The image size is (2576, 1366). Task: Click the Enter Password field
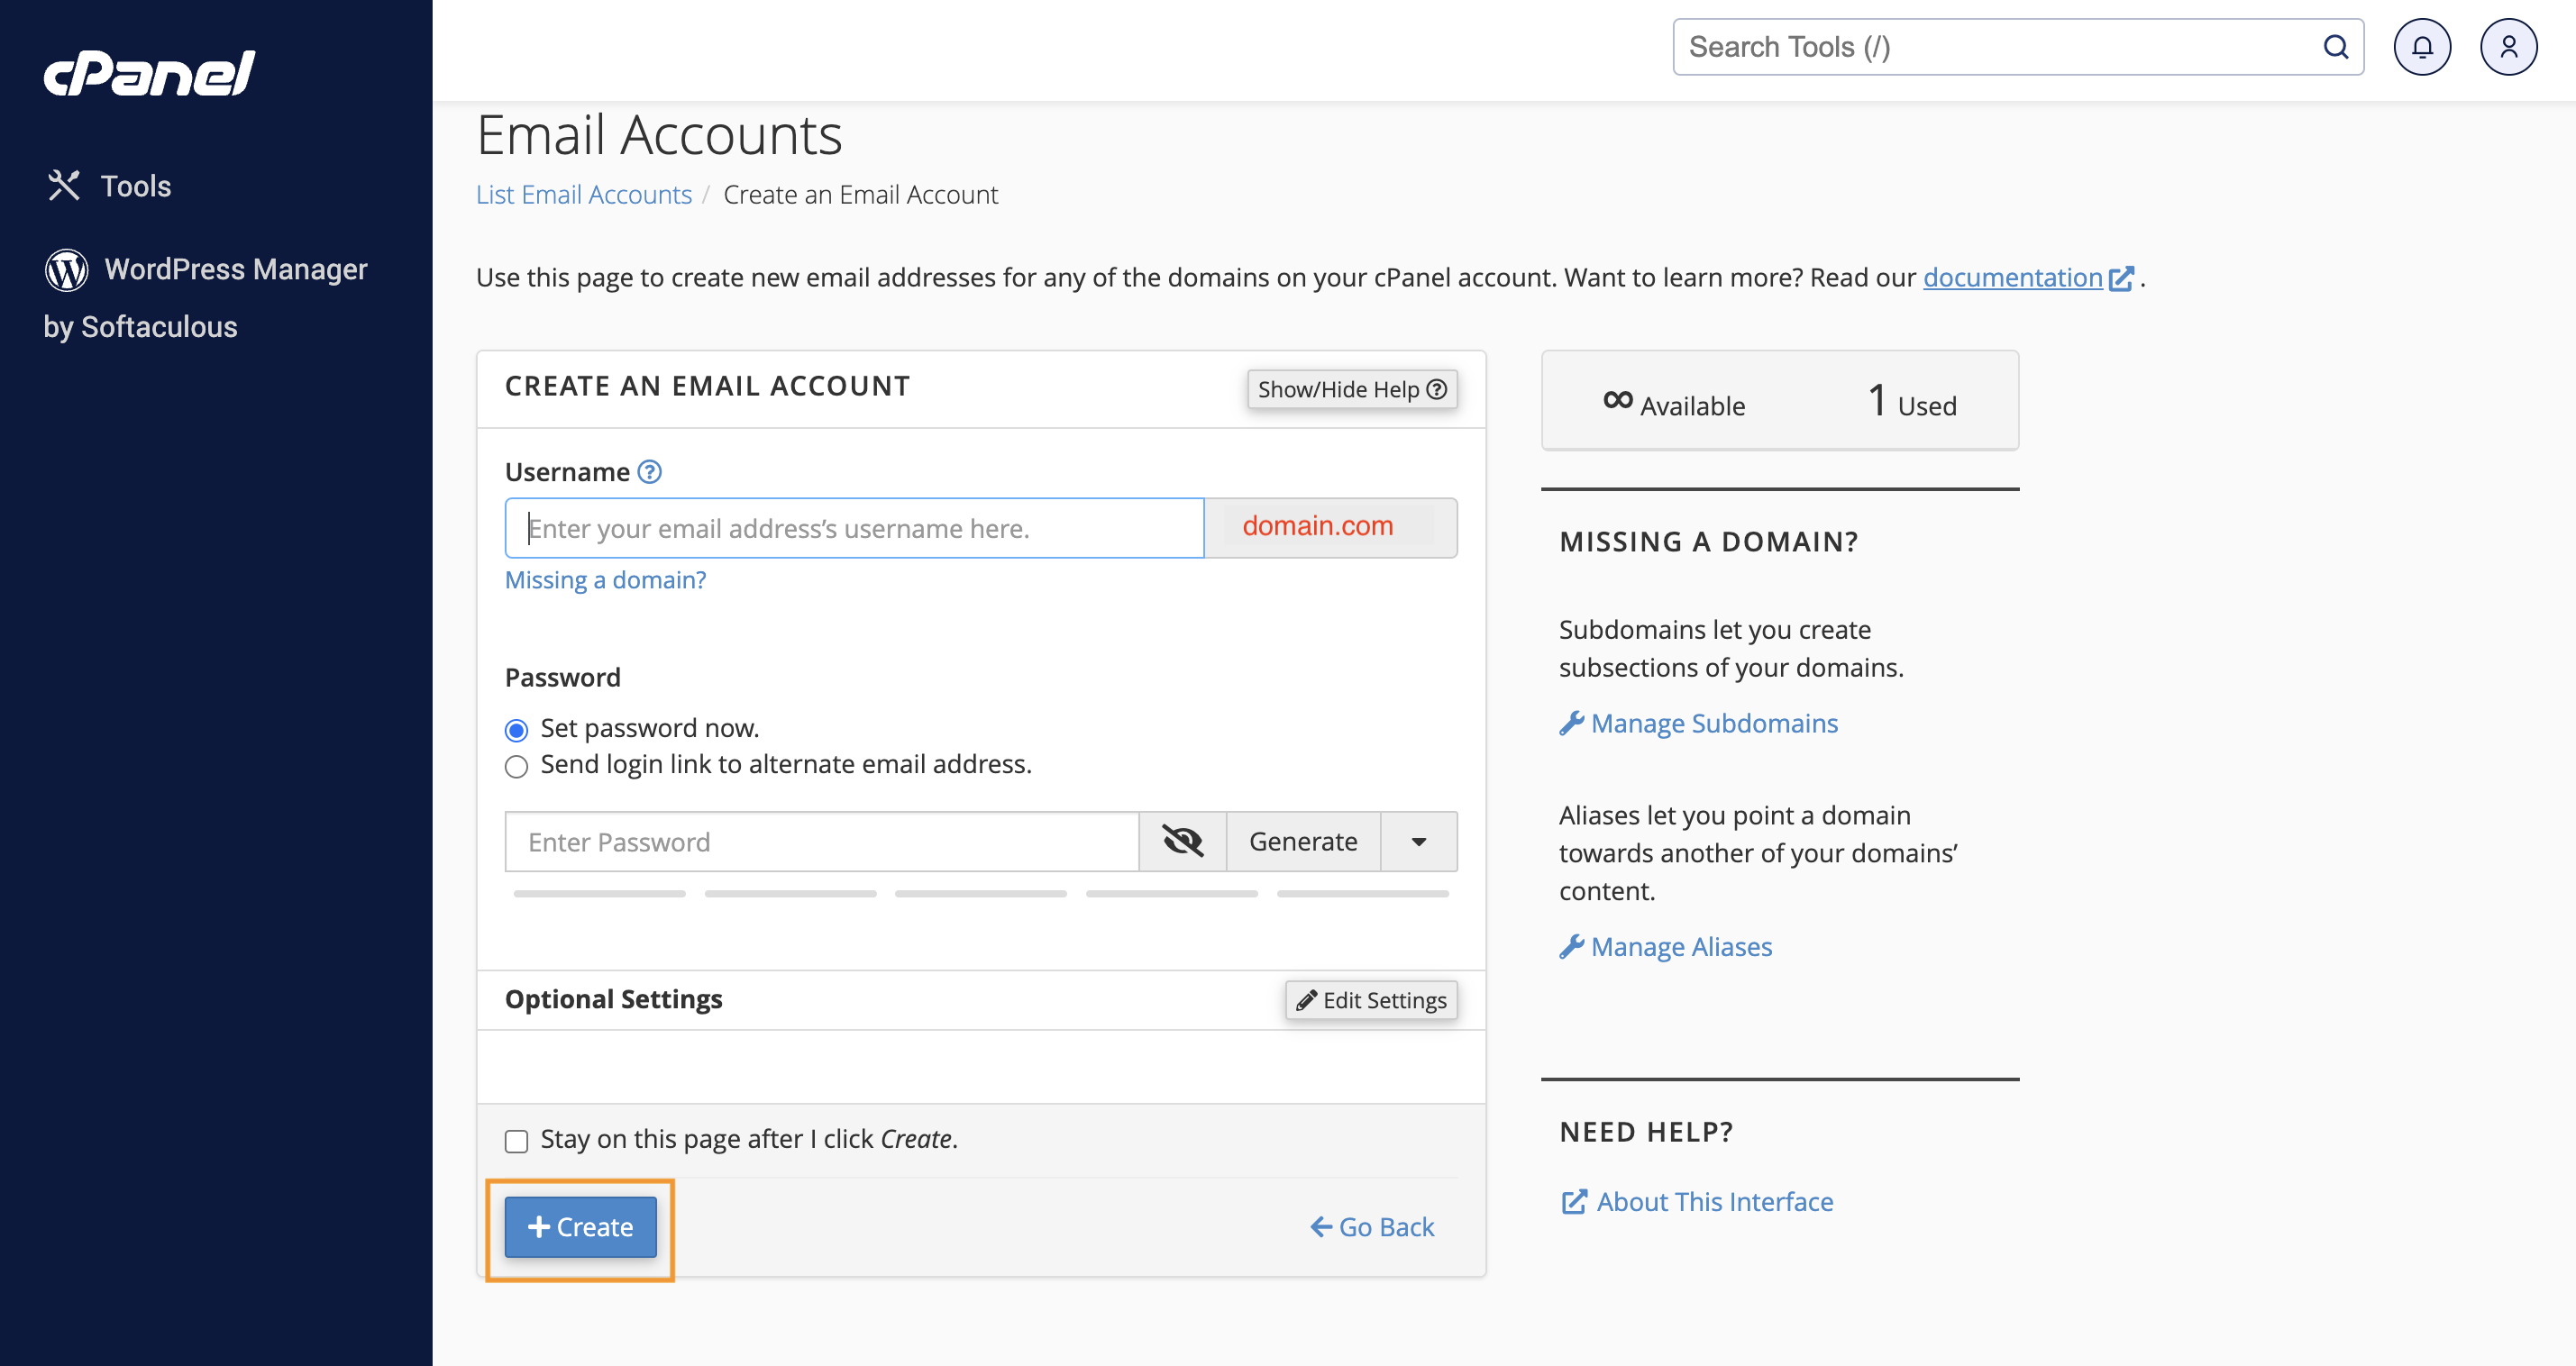pos(821,841)
